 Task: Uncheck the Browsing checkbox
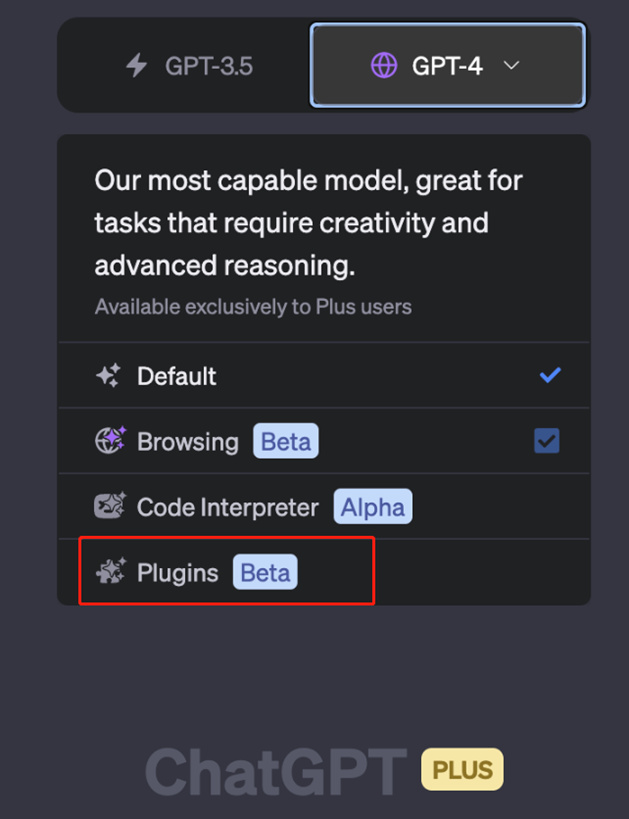click(x=547, y=441)
